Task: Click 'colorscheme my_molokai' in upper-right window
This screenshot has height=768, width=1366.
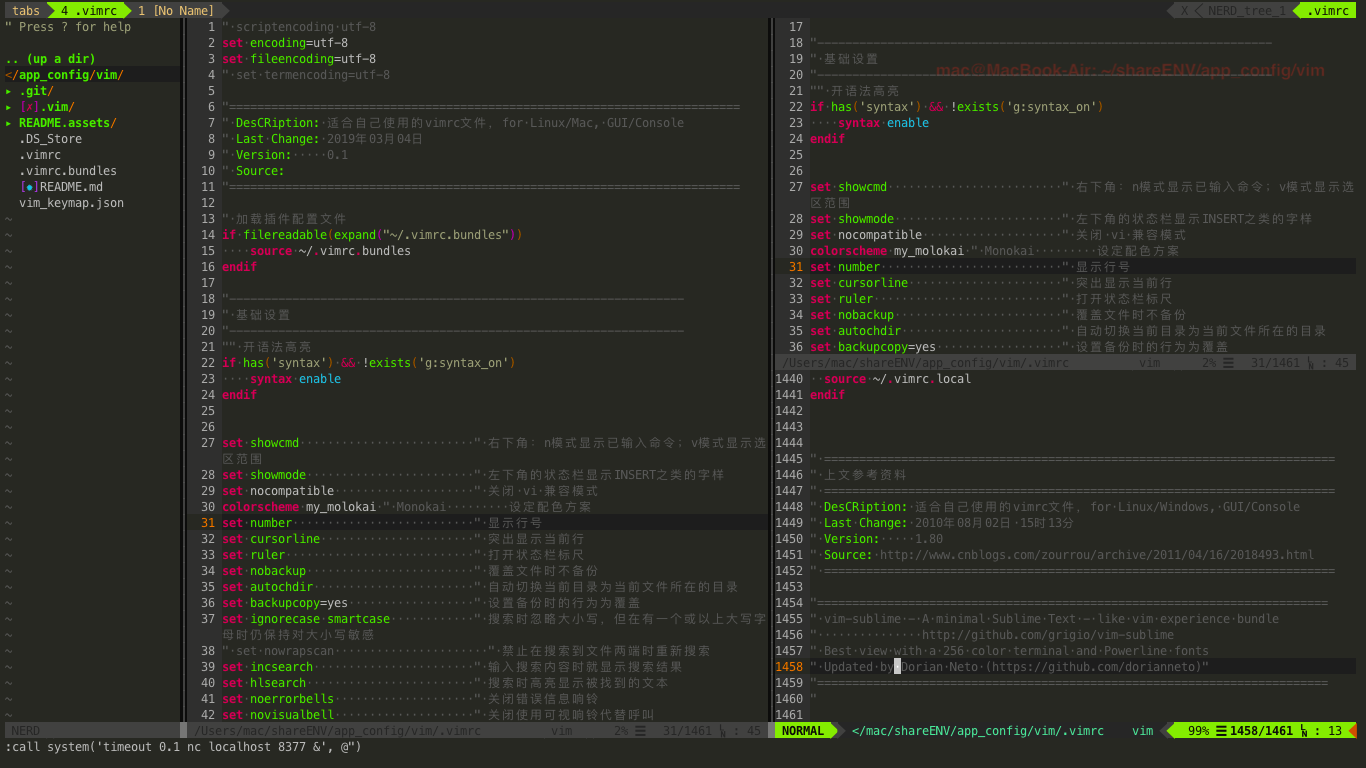Action: (886, 251)
